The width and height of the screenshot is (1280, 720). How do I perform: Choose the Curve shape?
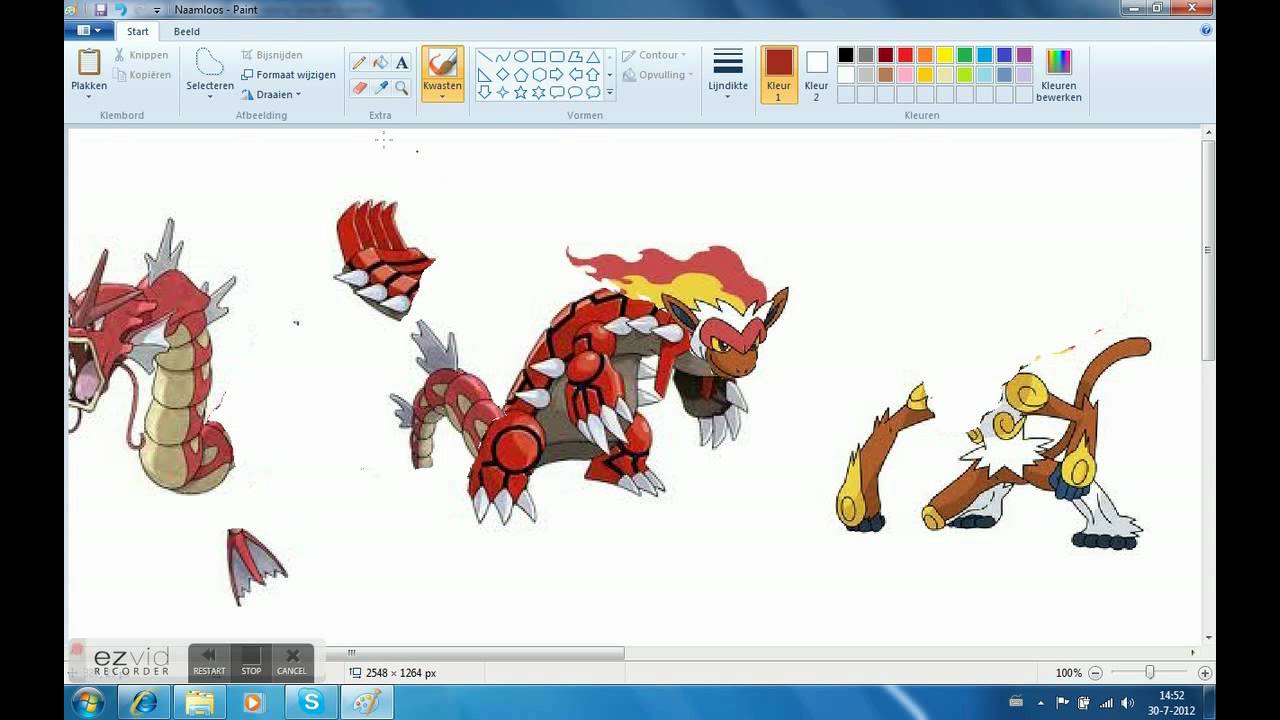(503, 57)
